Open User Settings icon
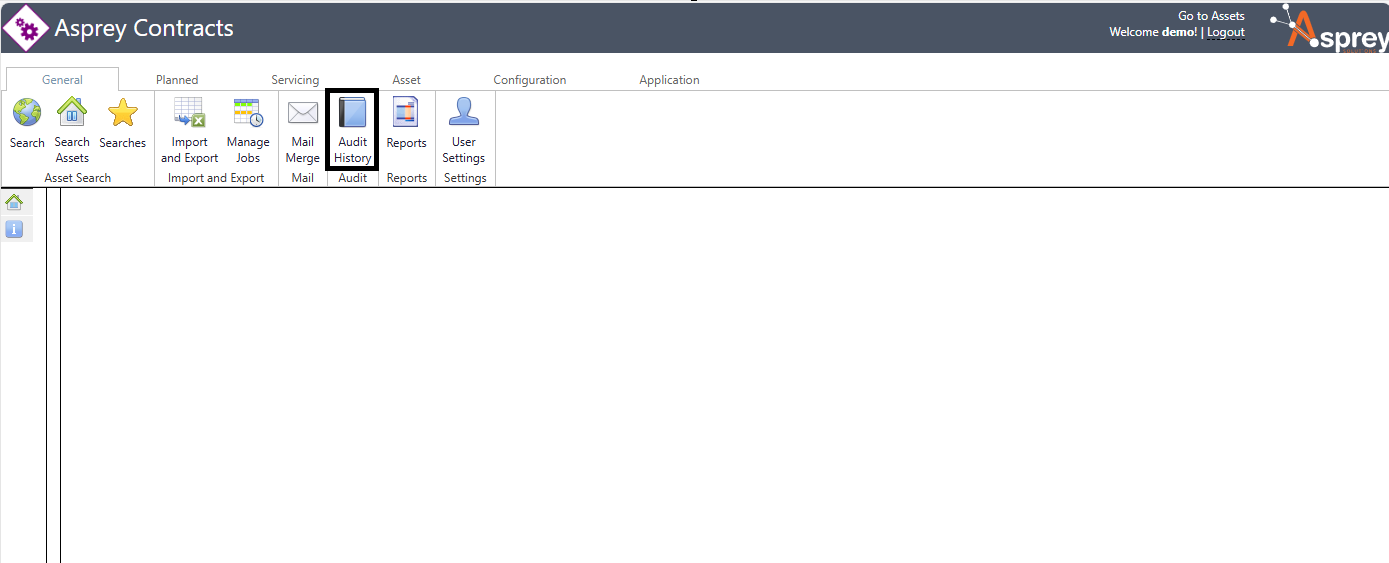This screenshot has height=563, width=1389. [x=464, y=113]
